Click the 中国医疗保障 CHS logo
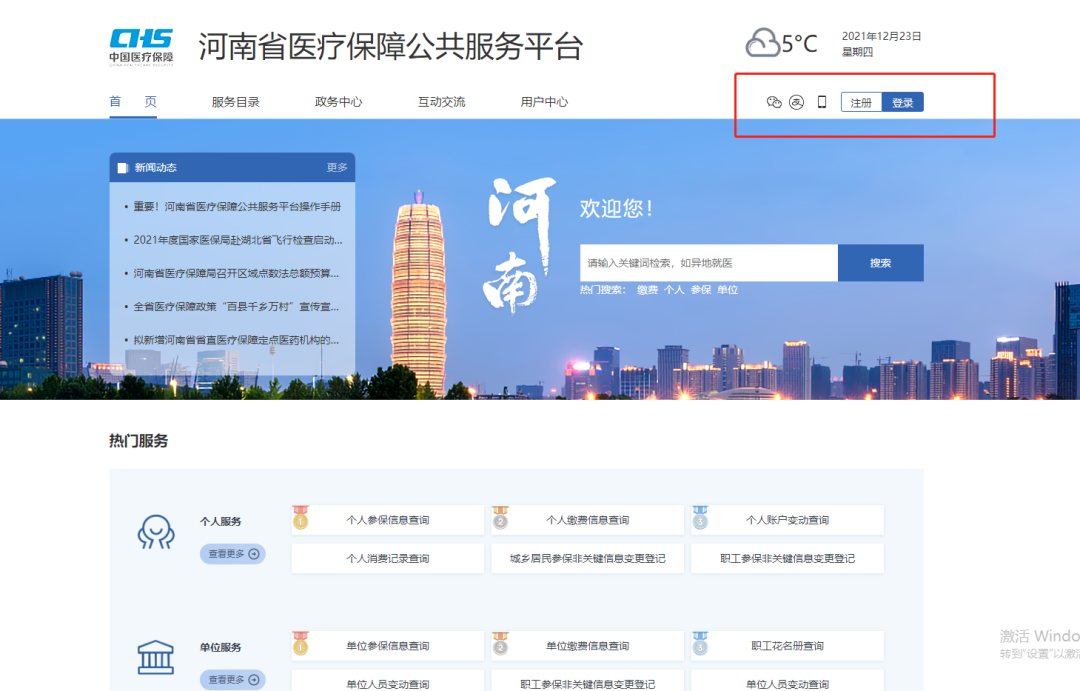Screen dimensions: 1080x691 pos(140,44)
